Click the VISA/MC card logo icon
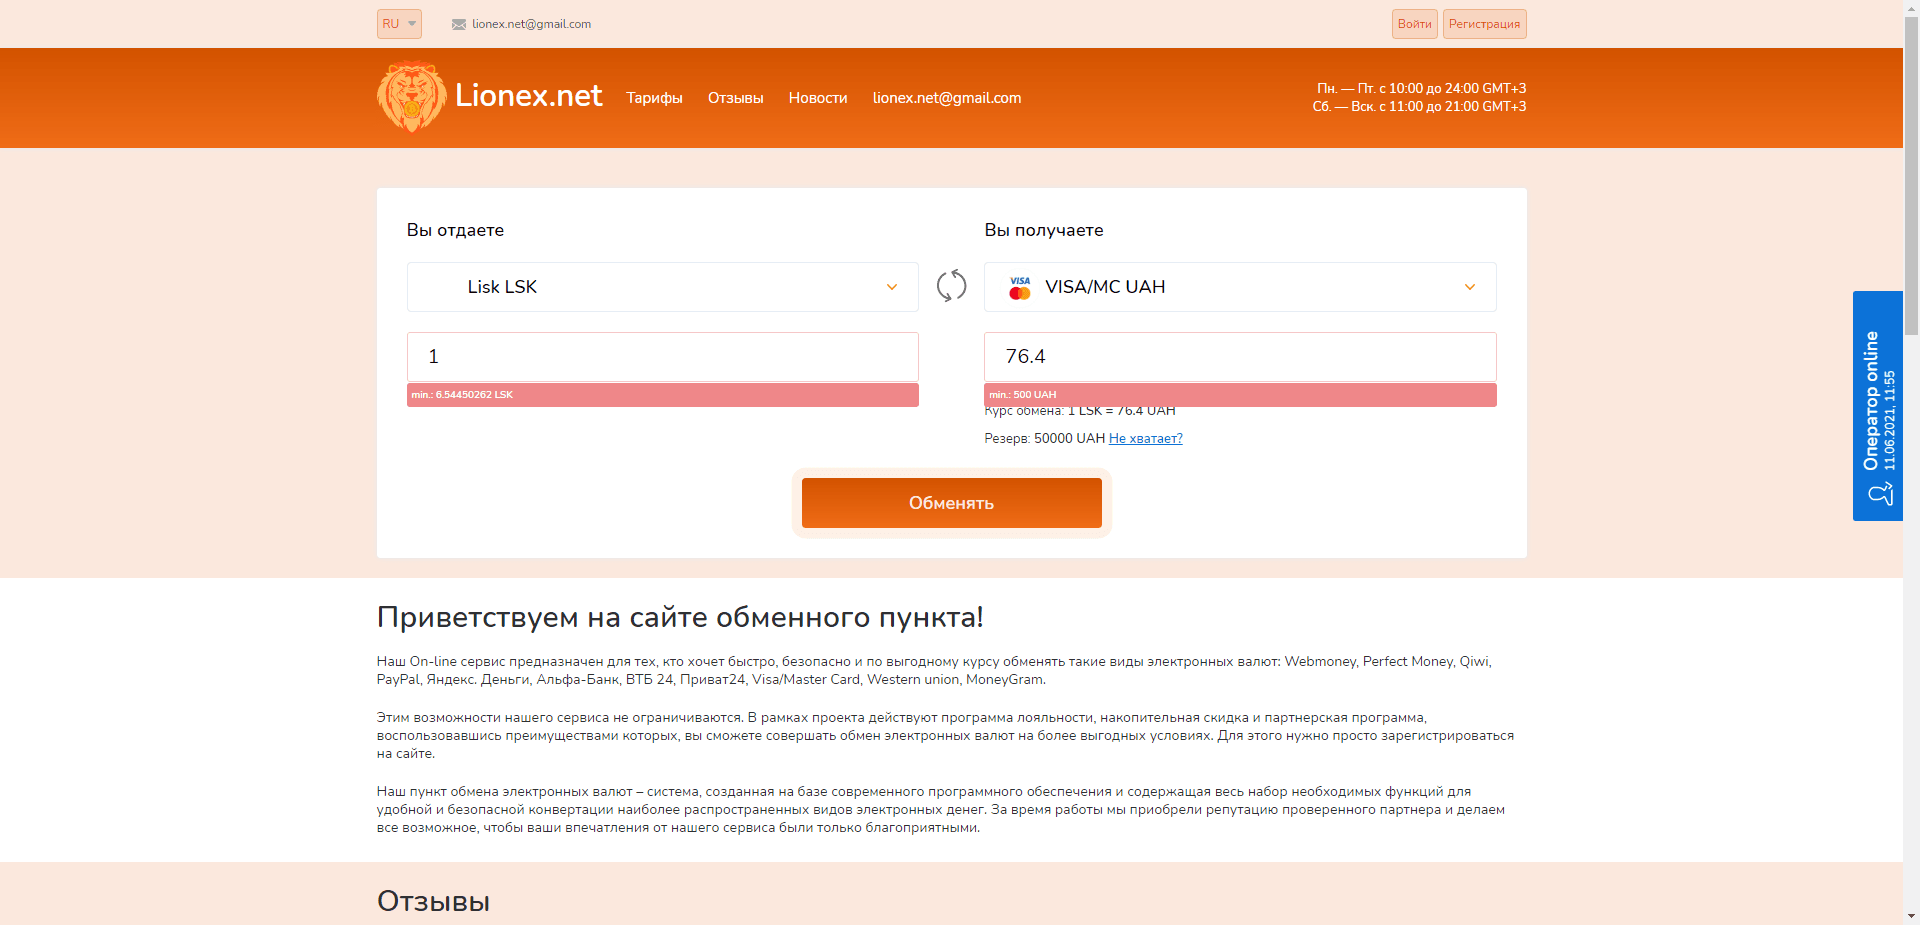Screen dimensions: 1920x925 coord(1019,288)
